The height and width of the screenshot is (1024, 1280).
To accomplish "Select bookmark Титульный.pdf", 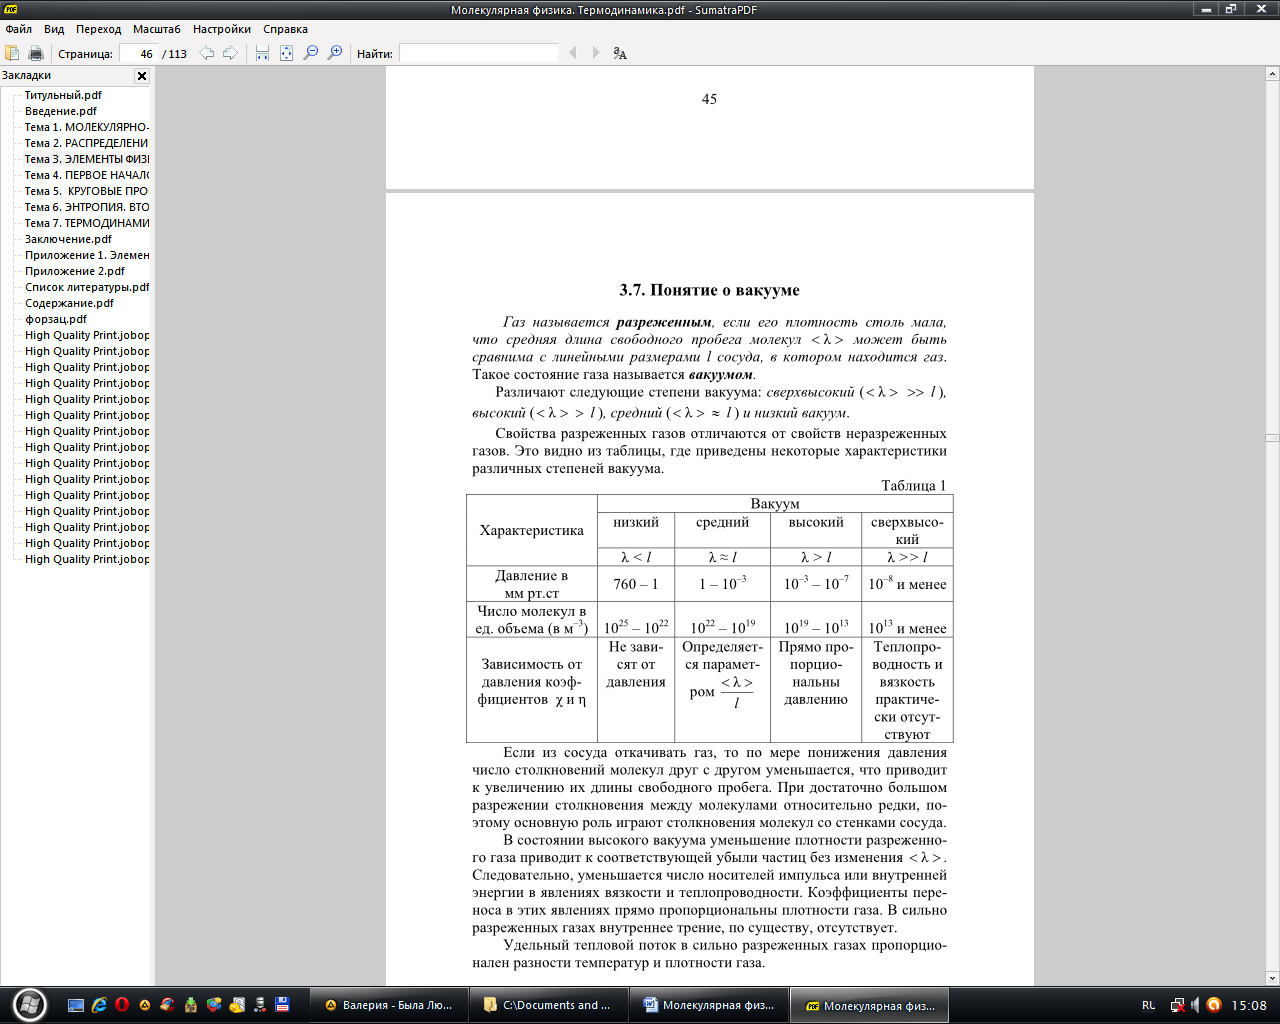I will pos(63,95).
